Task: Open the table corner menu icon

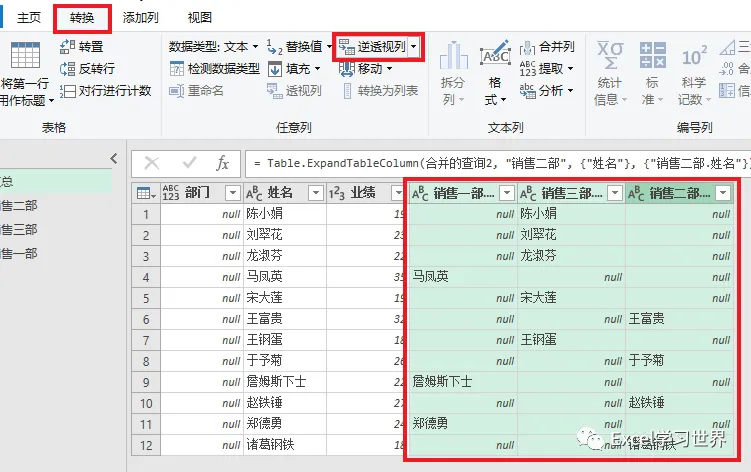Action: [146, 193]
